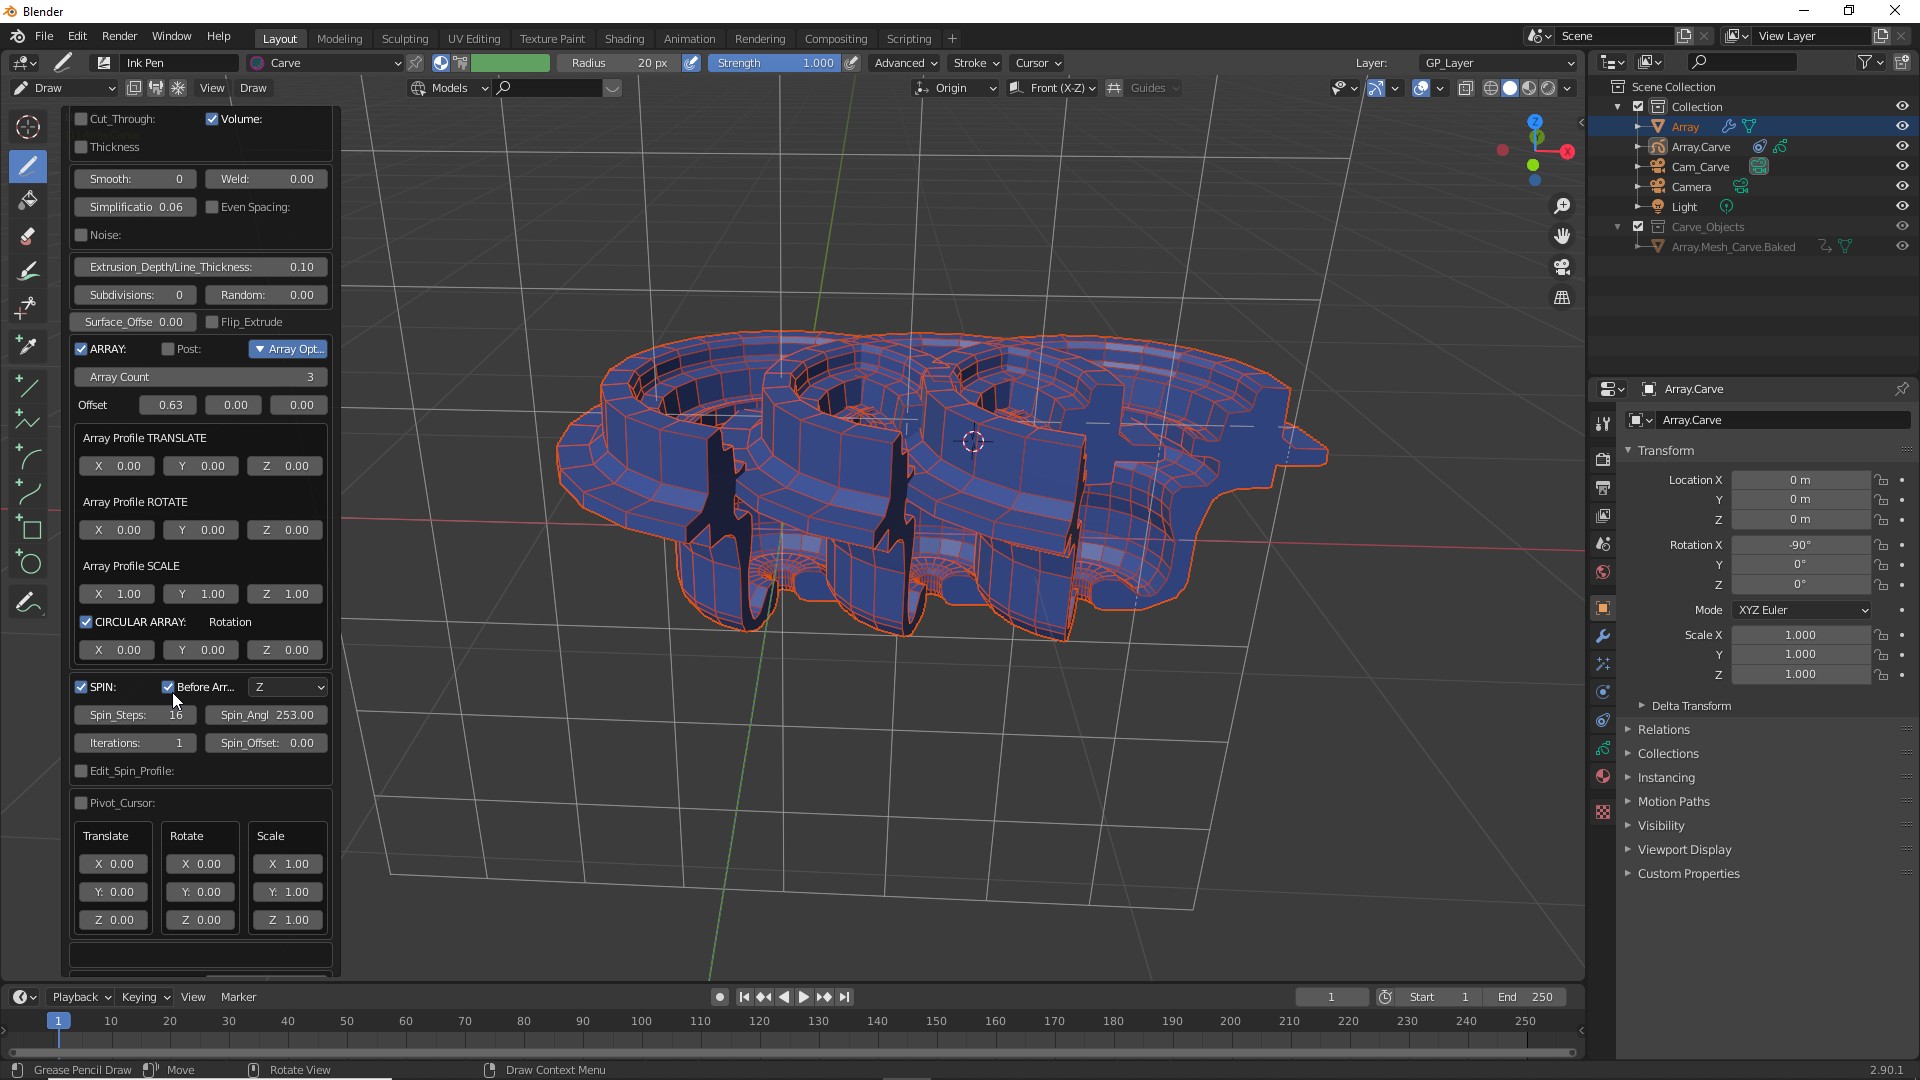Viewport: 1920px width, 1080px height.
Task: Select the Eyedropper tool
Action: point(28,346)
